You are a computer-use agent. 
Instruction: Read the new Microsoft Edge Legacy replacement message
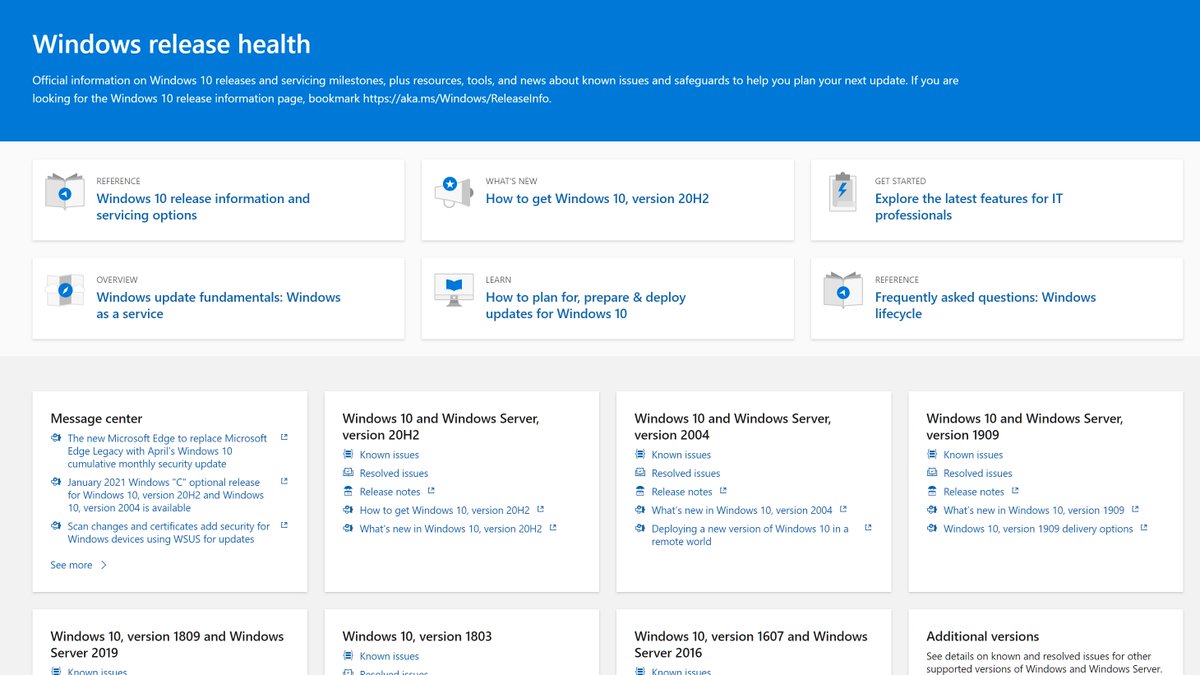click(x=167, y=451)
